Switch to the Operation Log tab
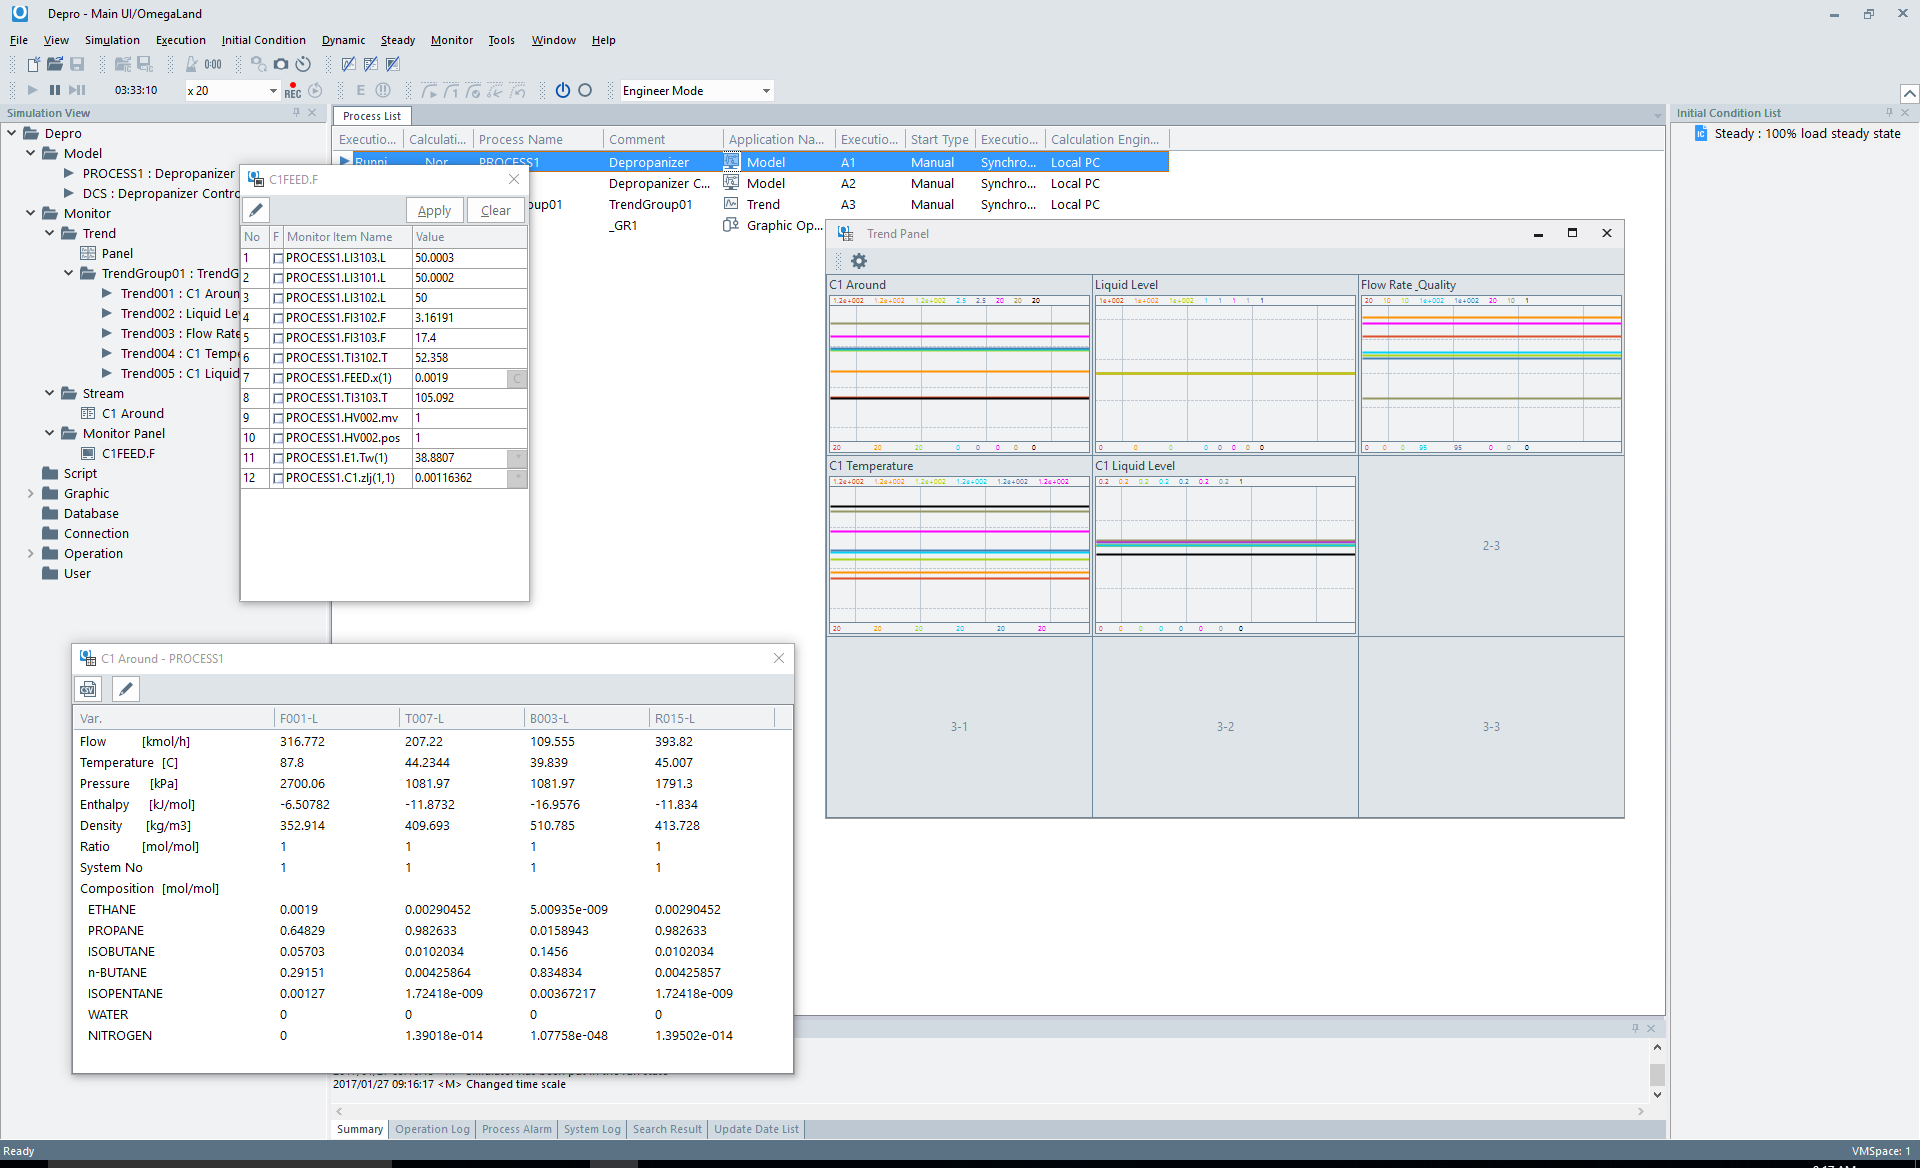1920x1168 pixels. [432, 1129]
